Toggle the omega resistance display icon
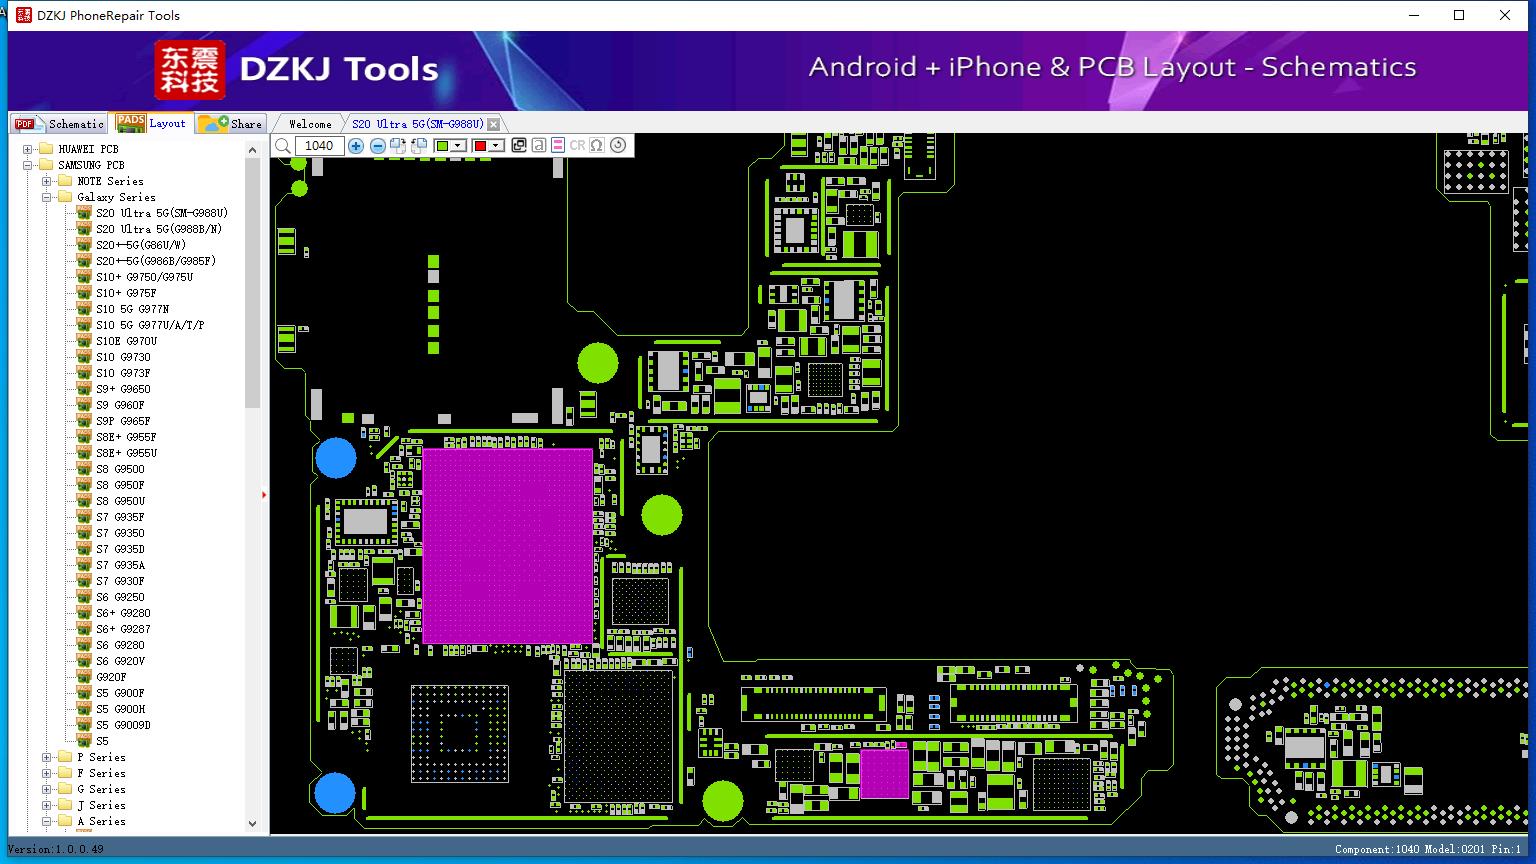Image resolution: width=1536 pixels, height=864 pixels. (597, 145)
